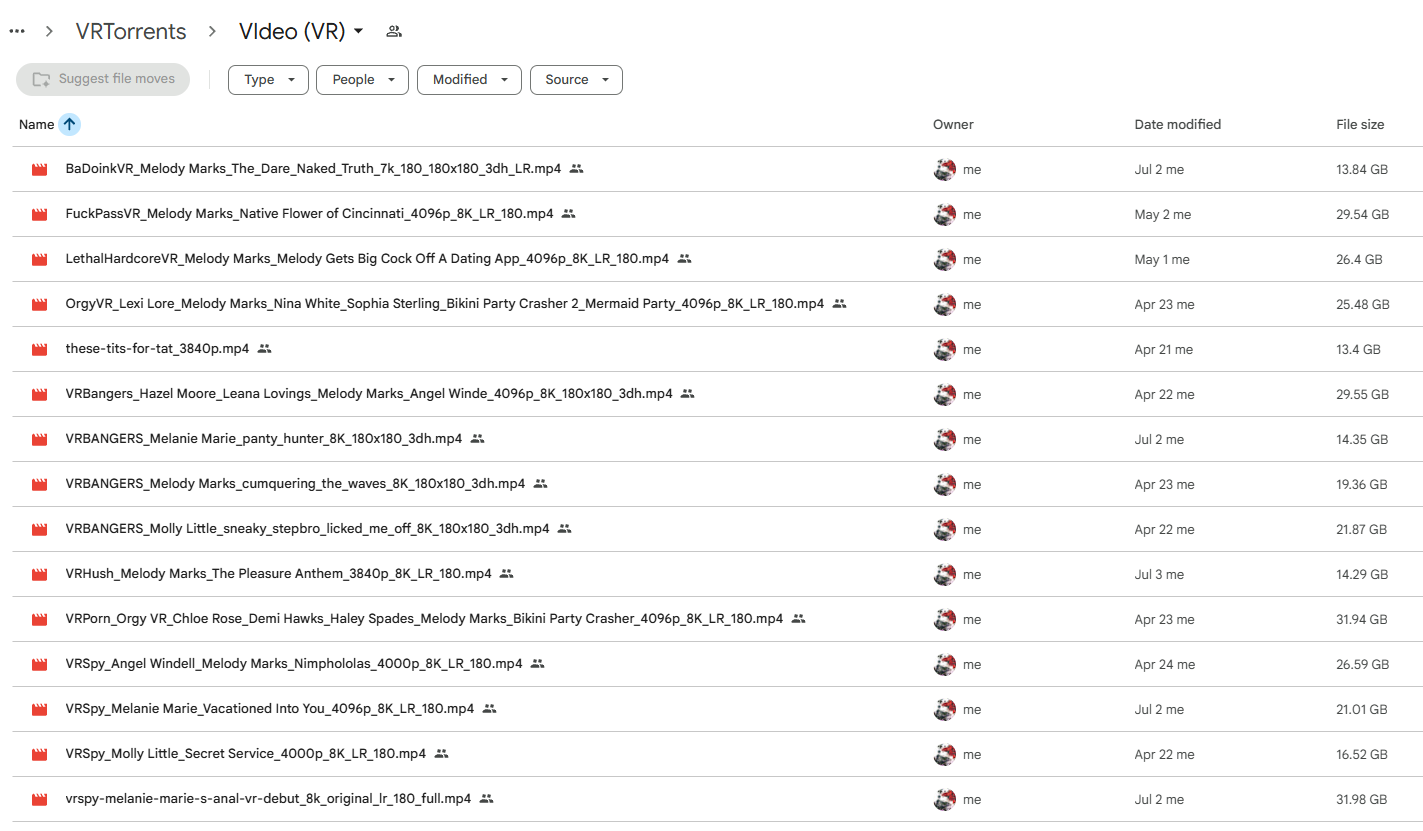This screenshot has height=831, width=1423.
Task: Select the VRPorn_Orgy VR_Chloe Rose file
Action: coord(424,619)
